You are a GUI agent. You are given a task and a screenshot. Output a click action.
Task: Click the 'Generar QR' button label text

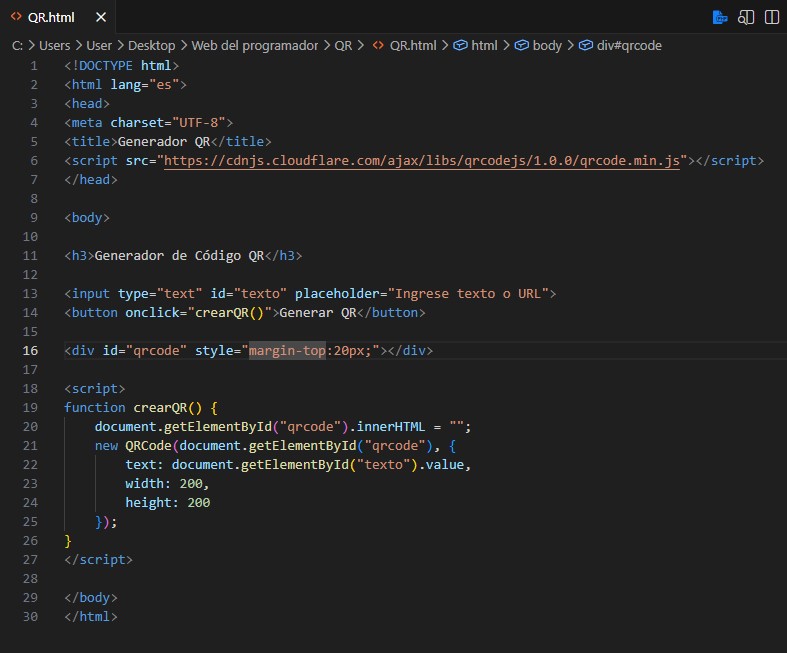pos(318,313)
